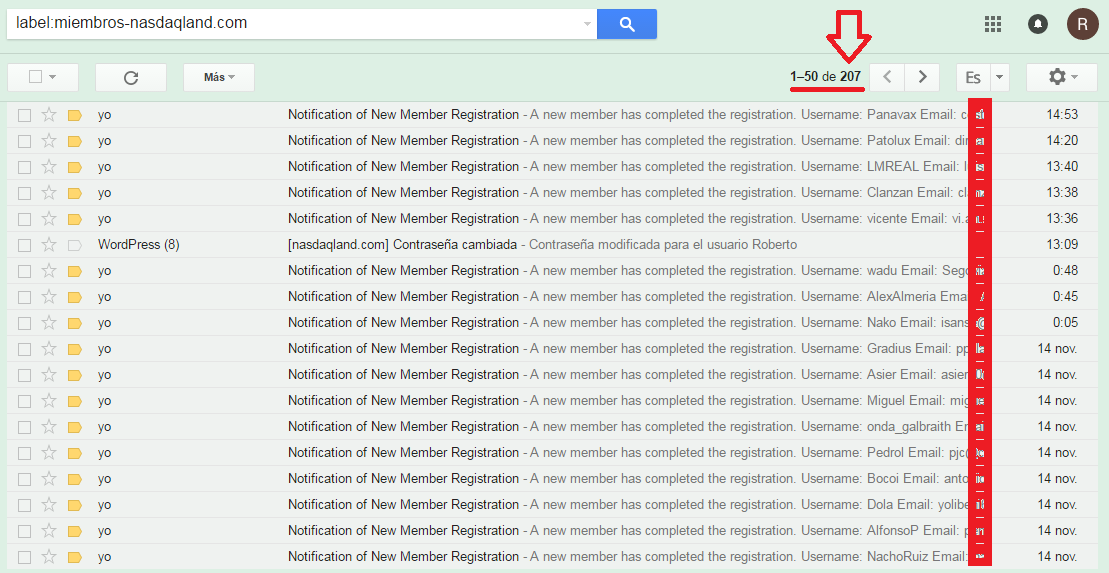Viewport: 1109px width, 573px height.
Task: Open the account avatar R
Action: click(1082, 24)
